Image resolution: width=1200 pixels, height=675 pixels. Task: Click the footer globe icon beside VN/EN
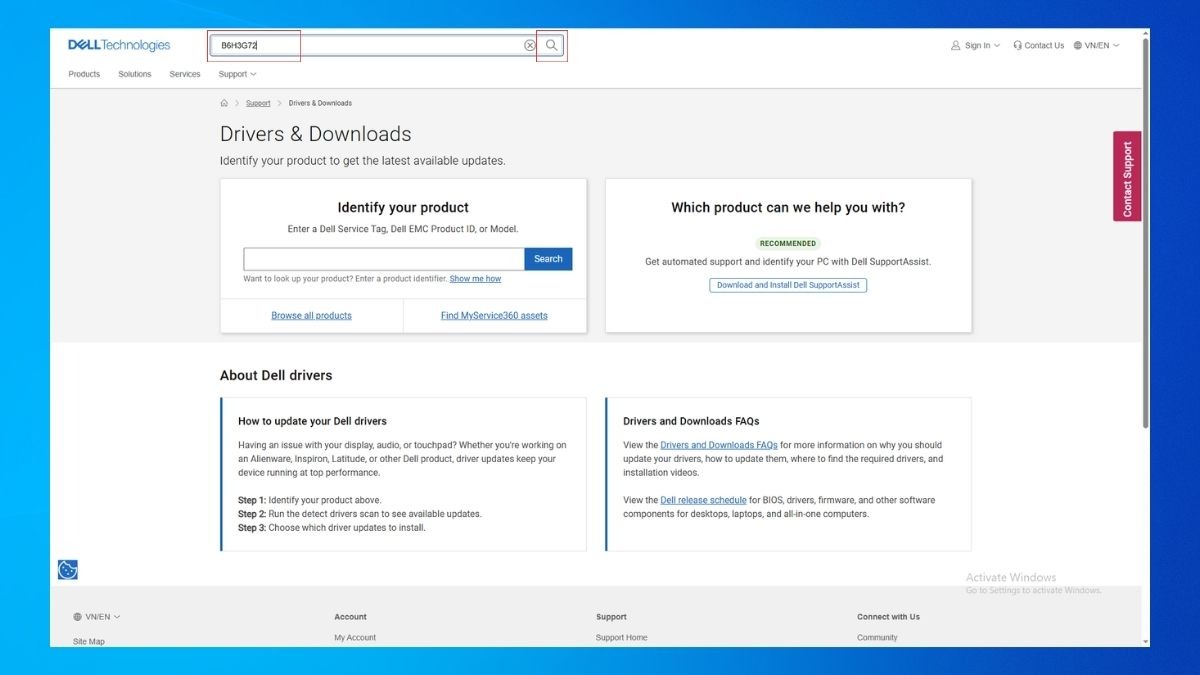point(77,617)
